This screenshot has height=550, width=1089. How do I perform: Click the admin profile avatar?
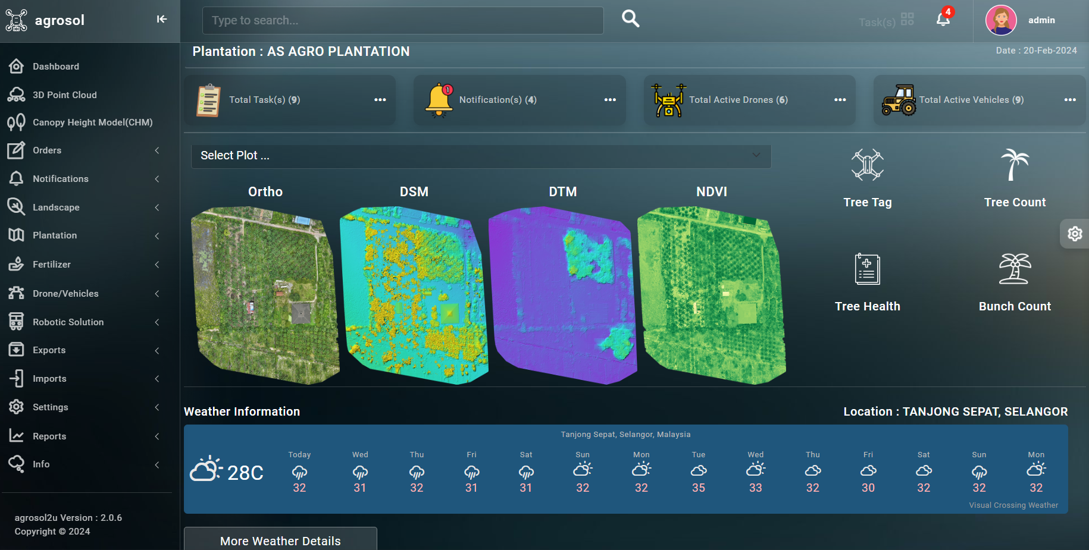[x=1000, y=20]
